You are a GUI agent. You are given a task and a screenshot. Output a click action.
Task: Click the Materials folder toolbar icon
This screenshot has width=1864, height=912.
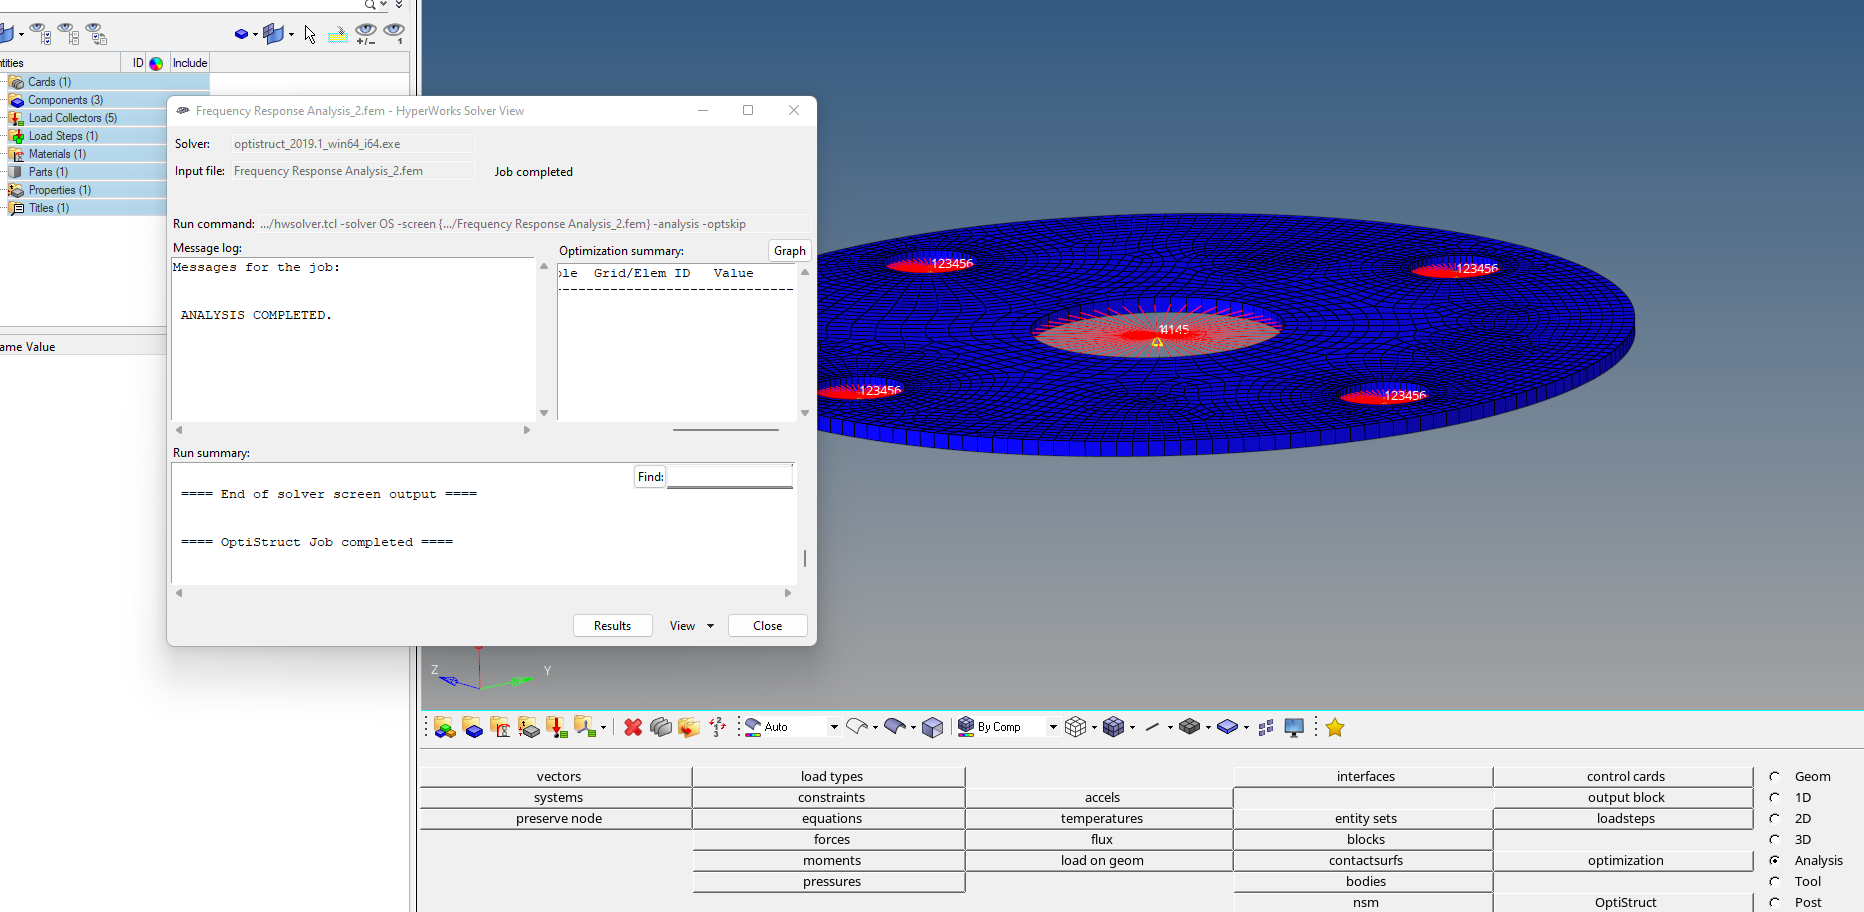click(x=501, y=728)
